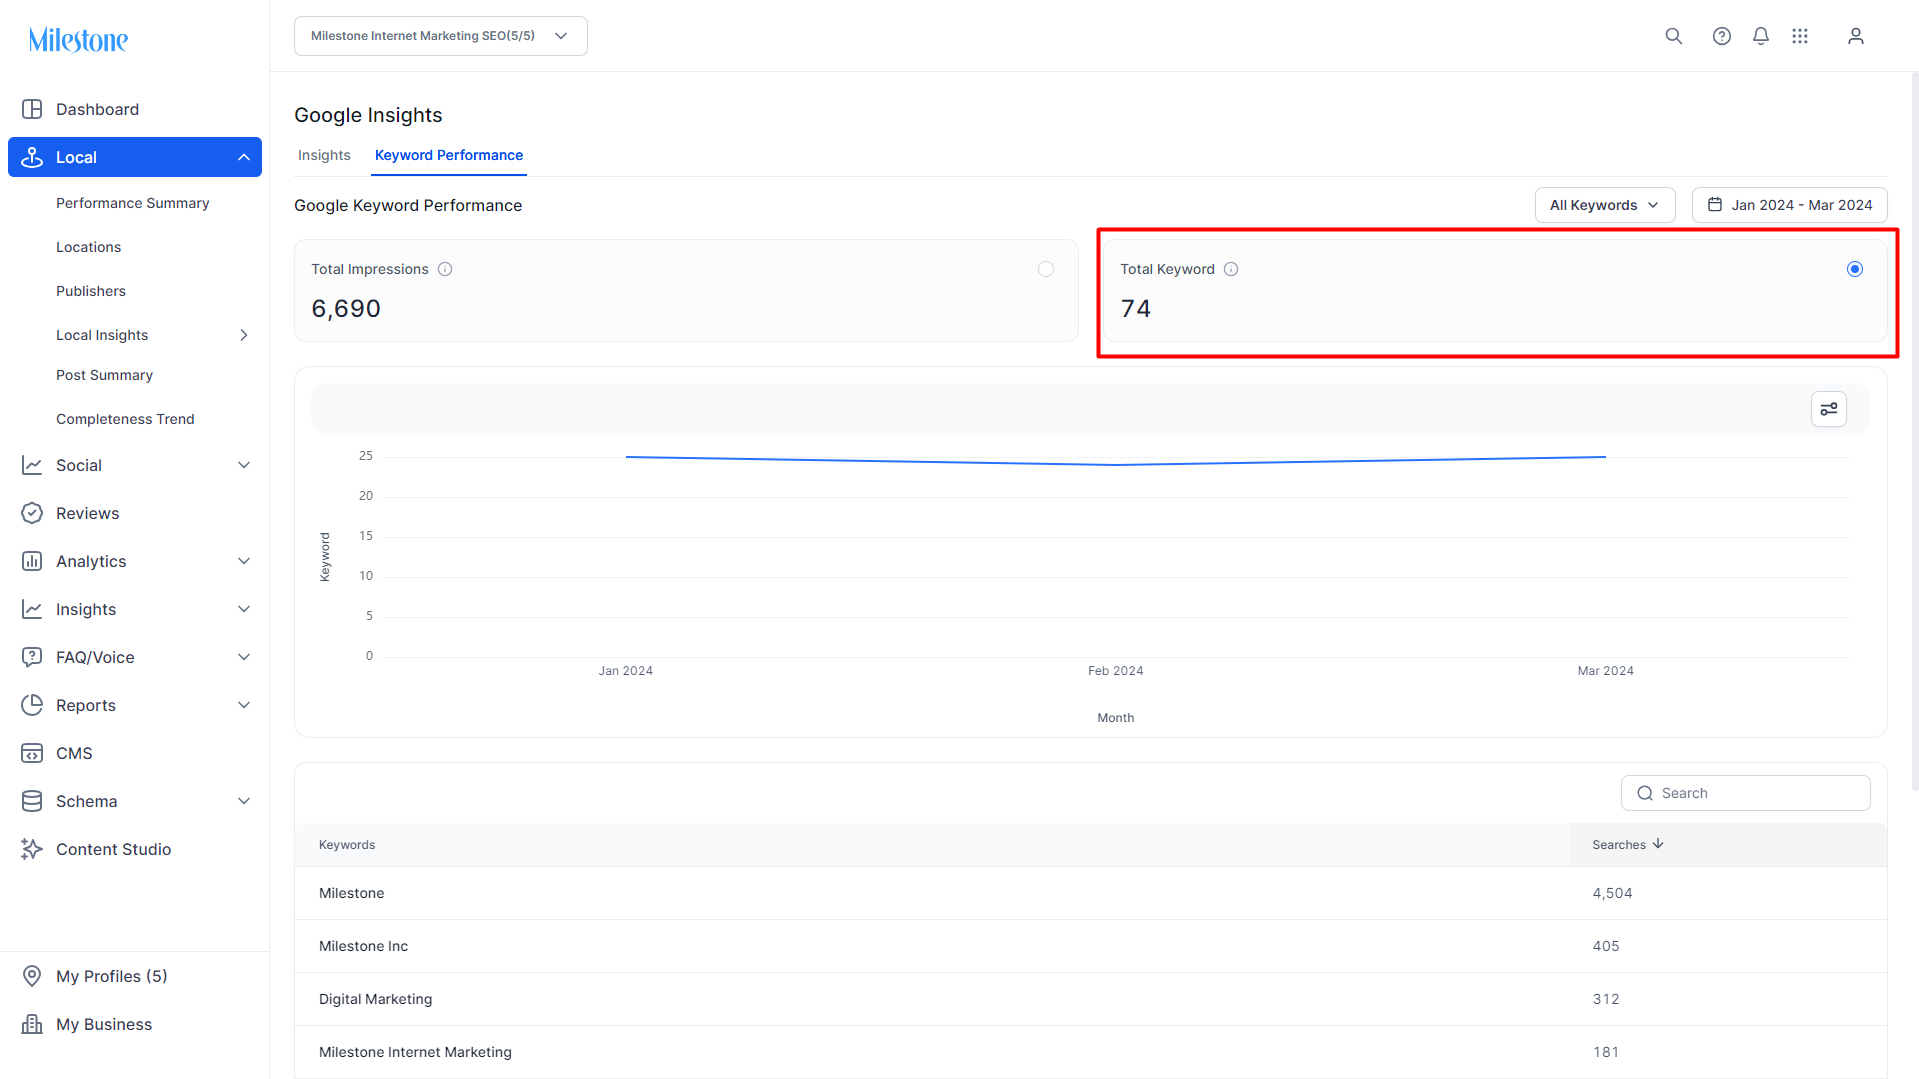1919x1079 pixels.
Task: Click calendar icon in date range
Action: pos(1714,205)
